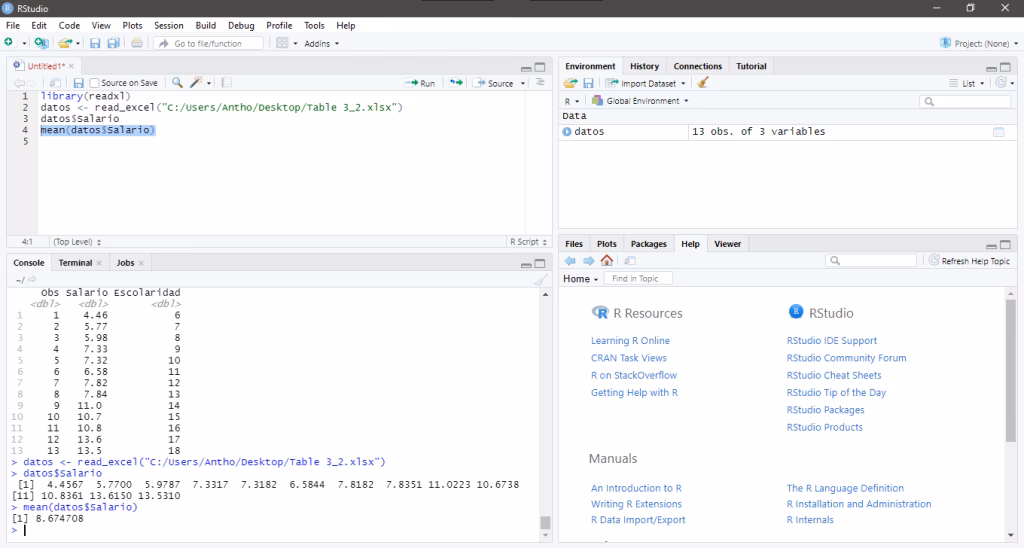Open the CRAN Task Views link
The width and height of the screenshot is (1024, 548).
coord(629,358)
